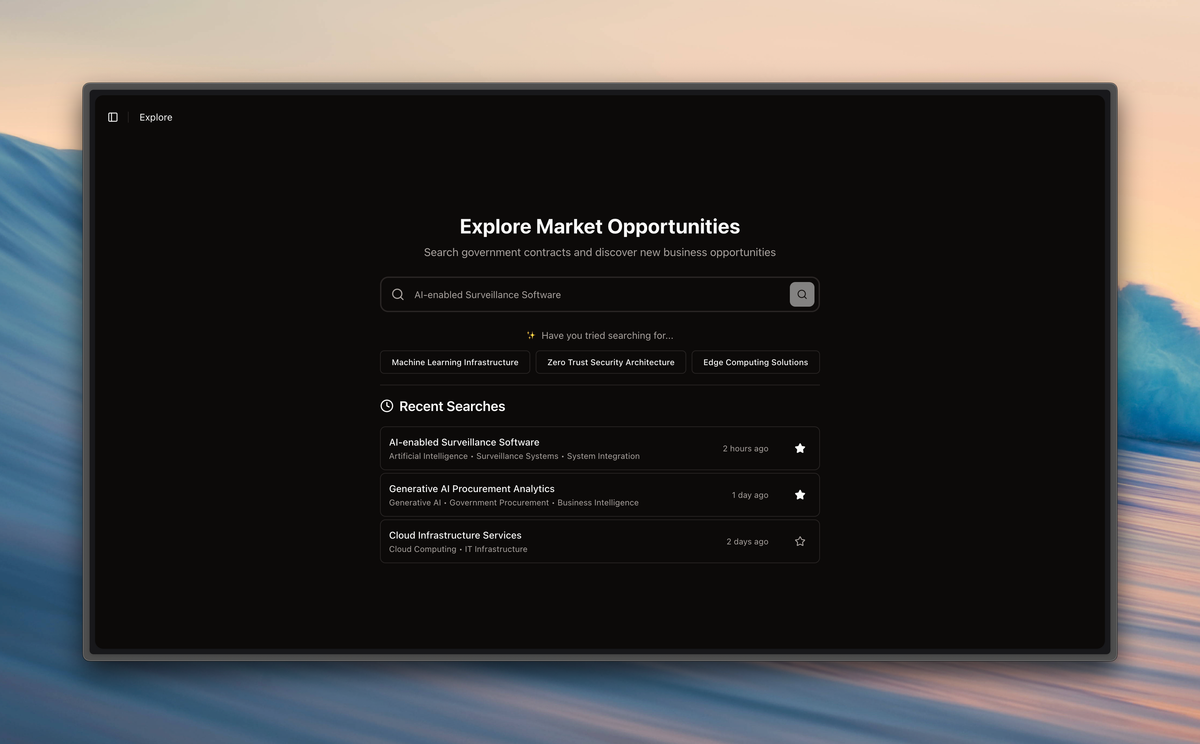Open the AI-enabled Surveillance Software recent search

[x=464, y=442]
